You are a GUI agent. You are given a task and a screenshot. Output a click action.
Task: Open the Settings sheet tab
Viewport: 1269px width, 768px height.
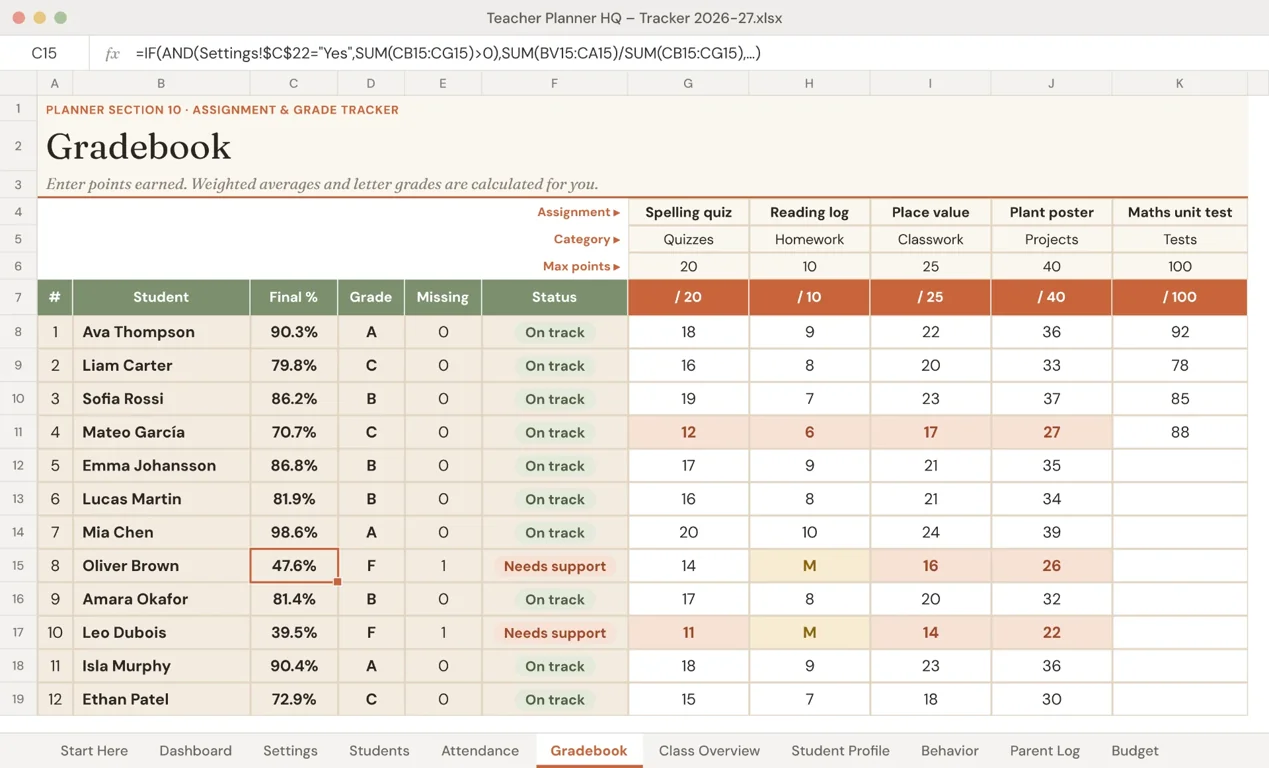290,751
